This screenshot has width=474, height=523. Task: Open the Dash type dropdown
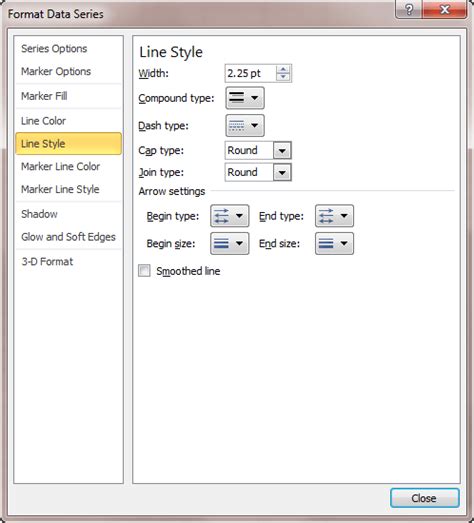245,125
